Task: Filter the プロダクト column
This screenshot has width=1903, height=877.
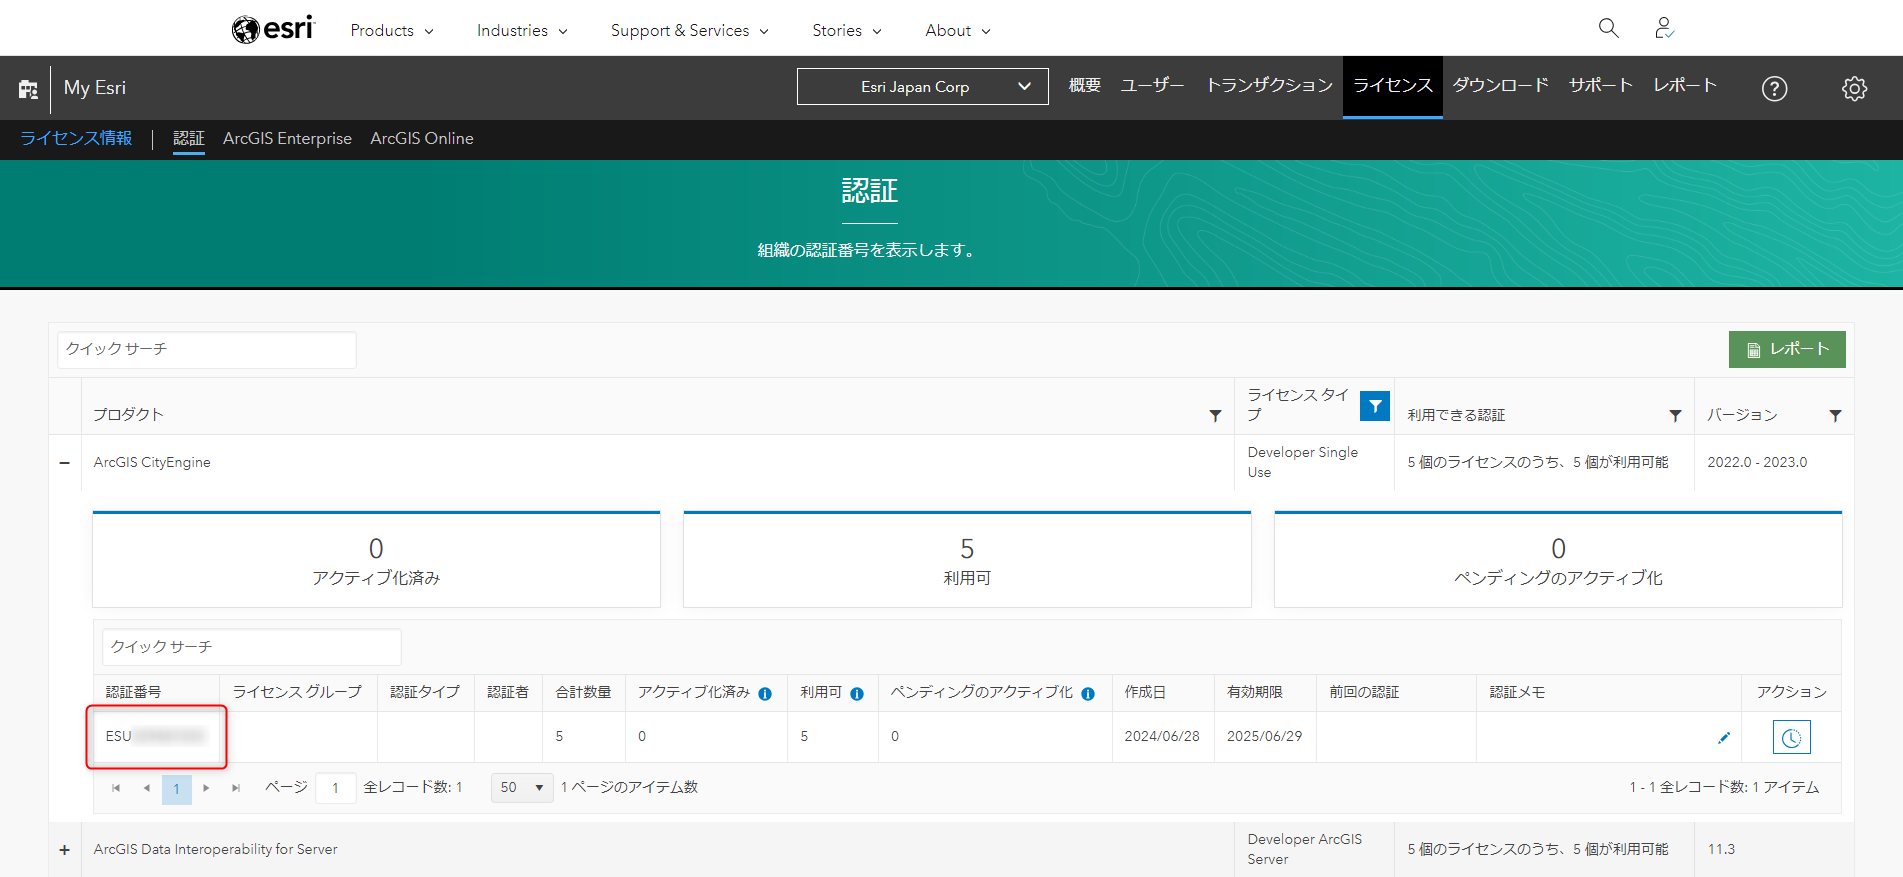Action: 1215,415
